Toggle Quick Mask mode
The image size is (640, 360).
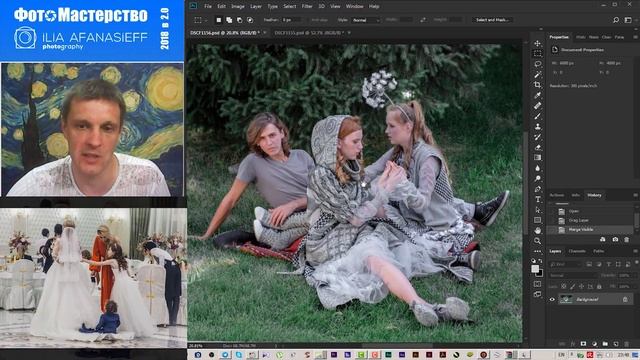538,284
